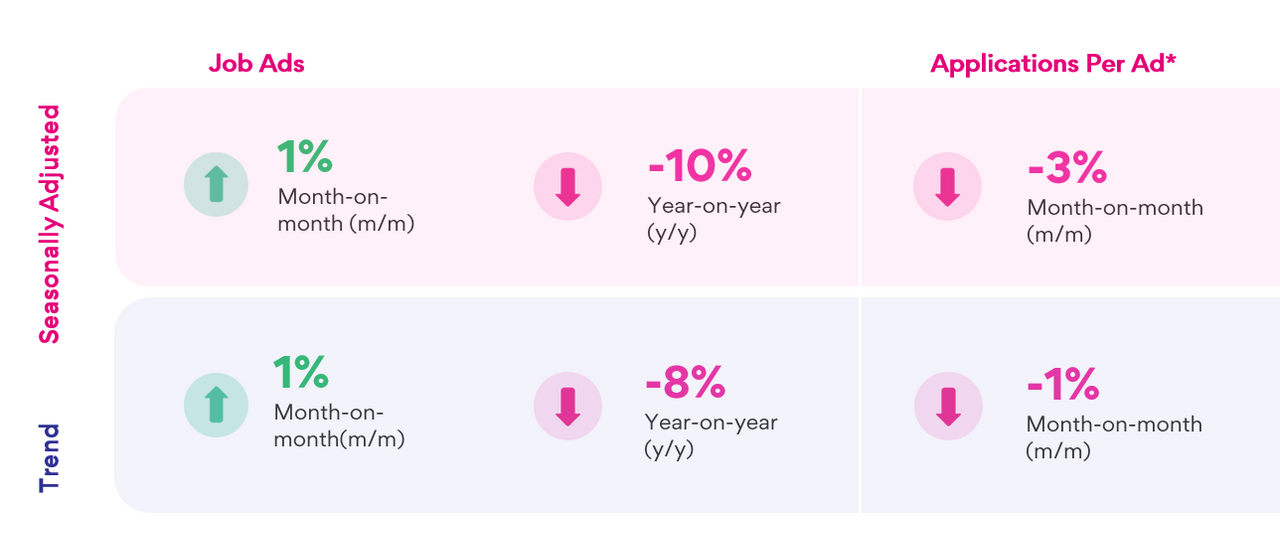This screenshot has height=541, width=1280.
Task: Select the Applications Per Ad* heading
Action: pos(1055,63)
